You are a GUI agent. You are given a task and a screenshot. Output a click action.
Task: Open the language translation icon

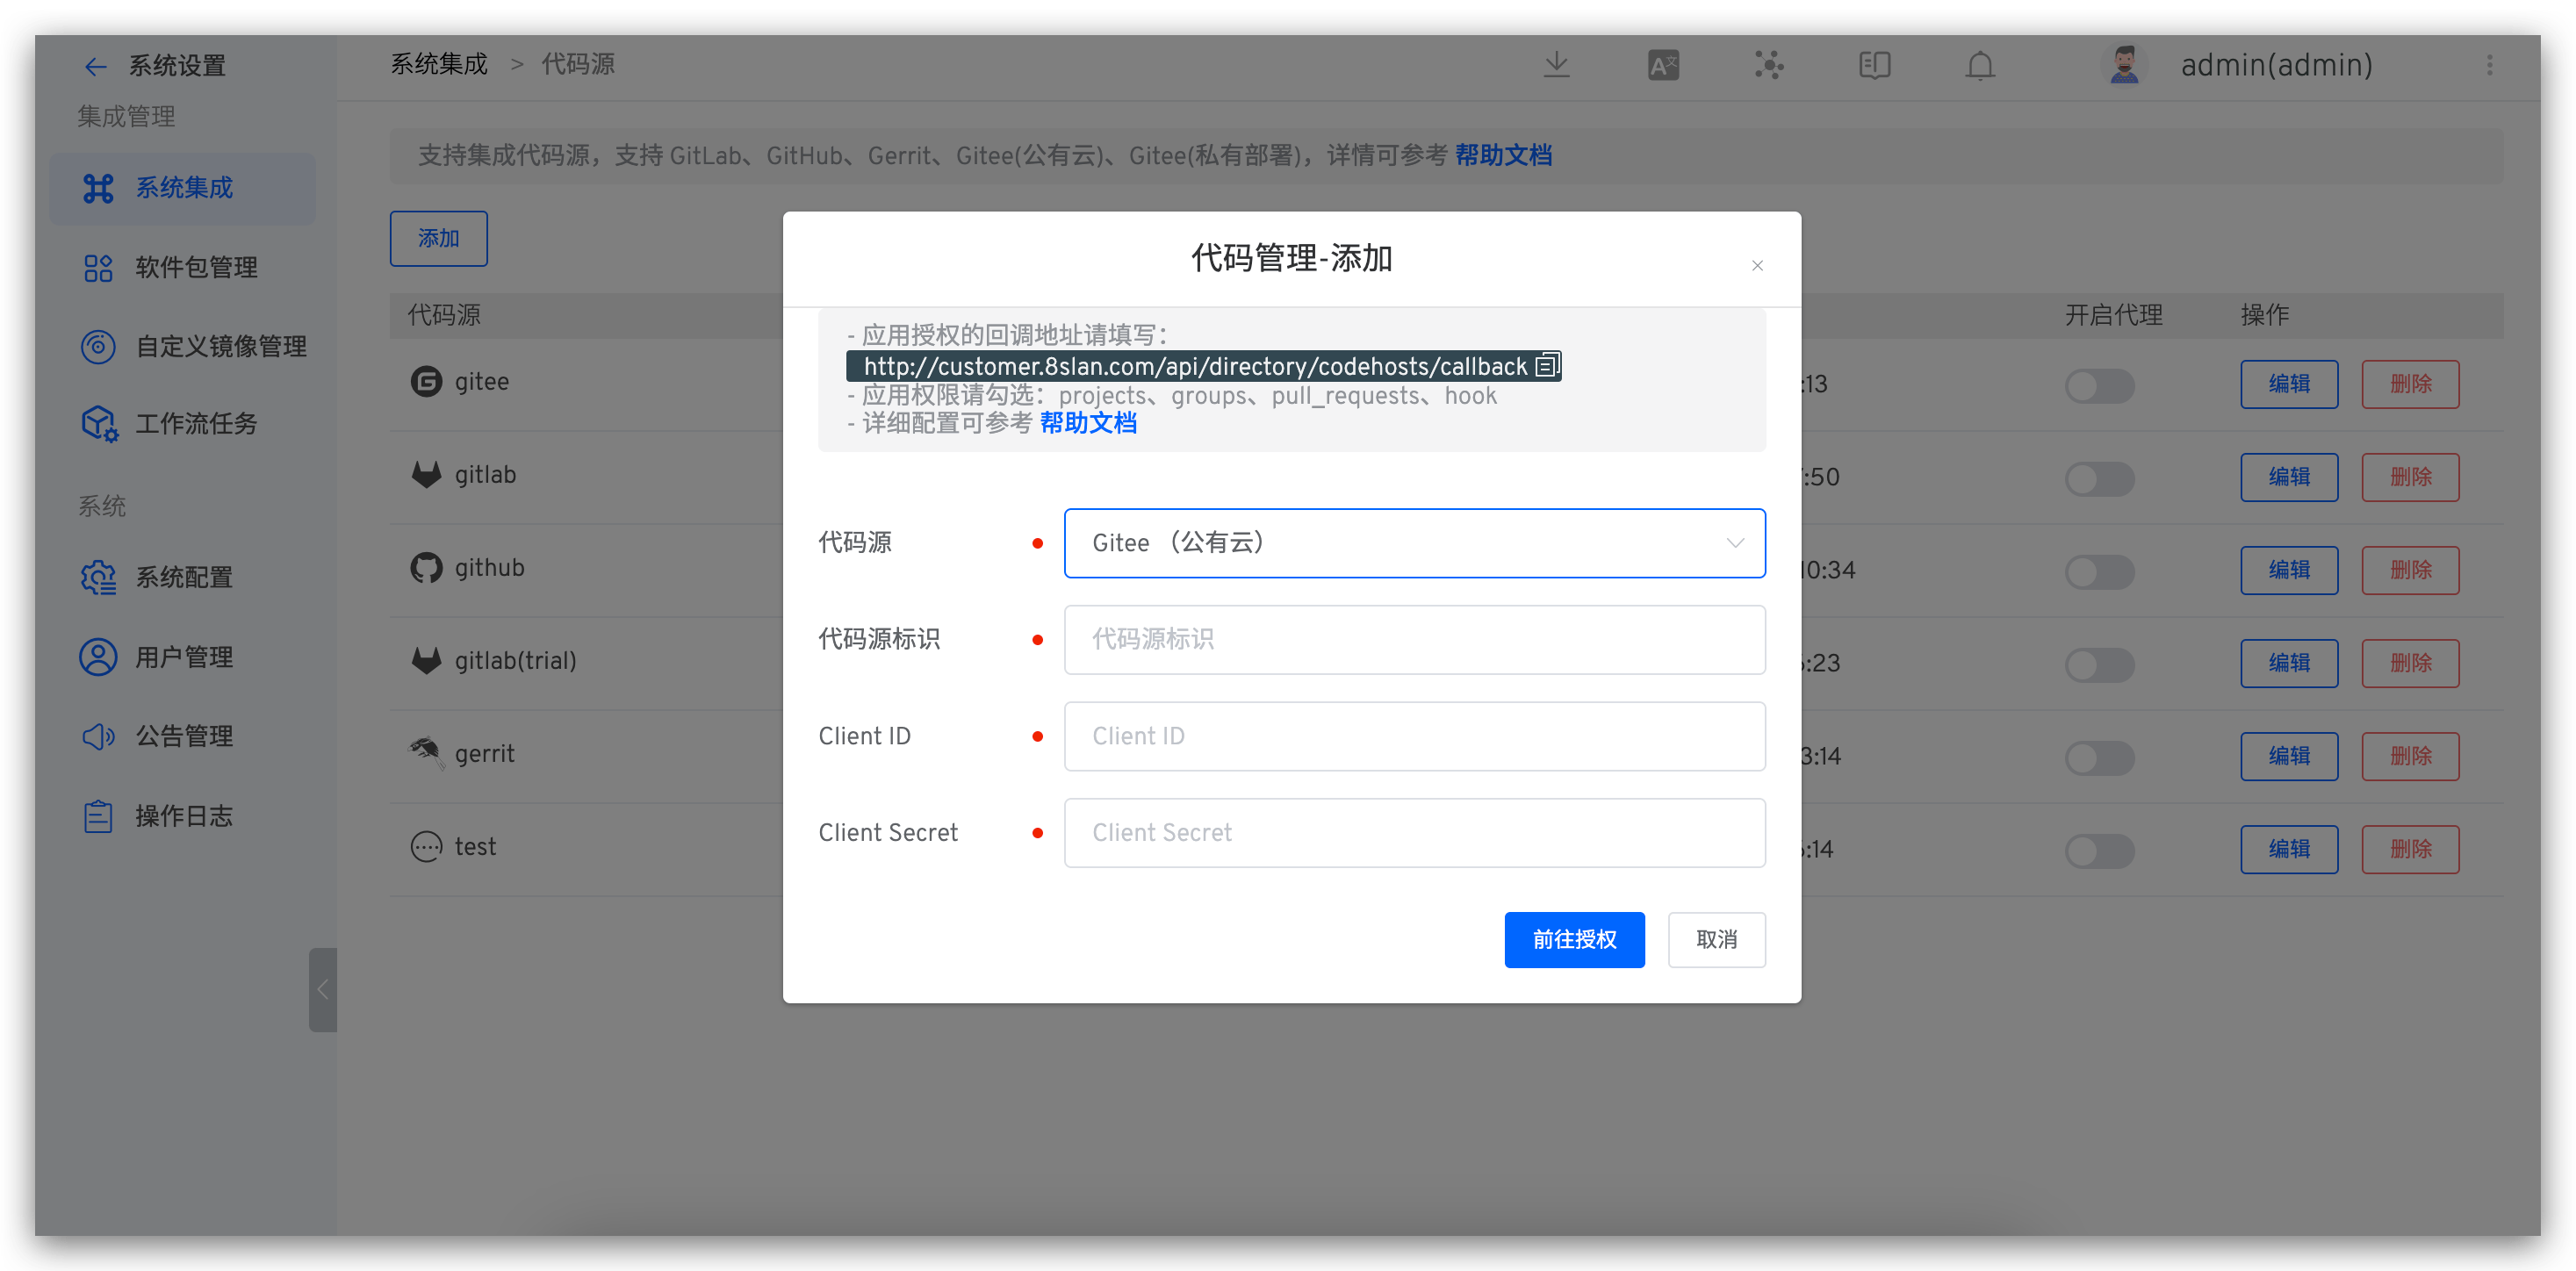[x=1663, y=66]
